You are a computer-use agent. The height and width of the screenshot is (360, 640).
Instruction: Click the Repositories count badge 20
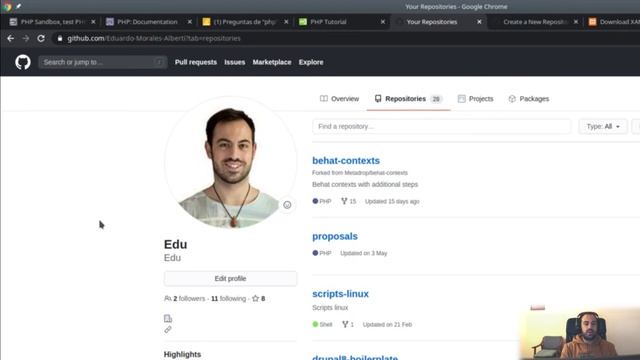436,99
